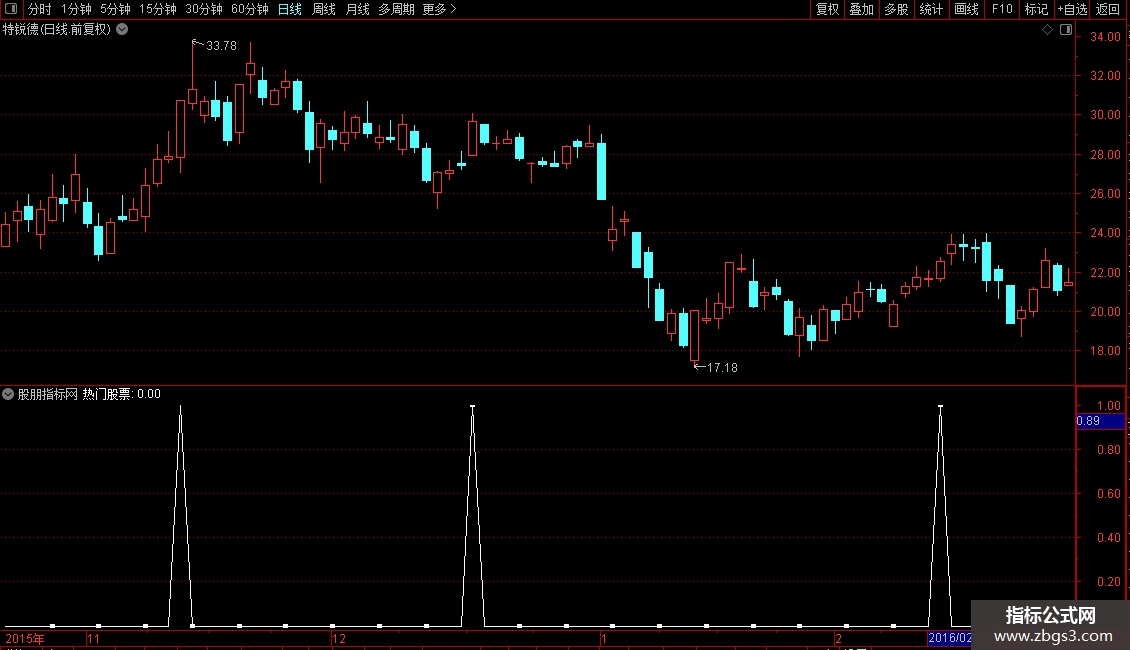Open F10 company info
The width and height of the screenshot is (1130, 650).
click(x=1002, y=9)
